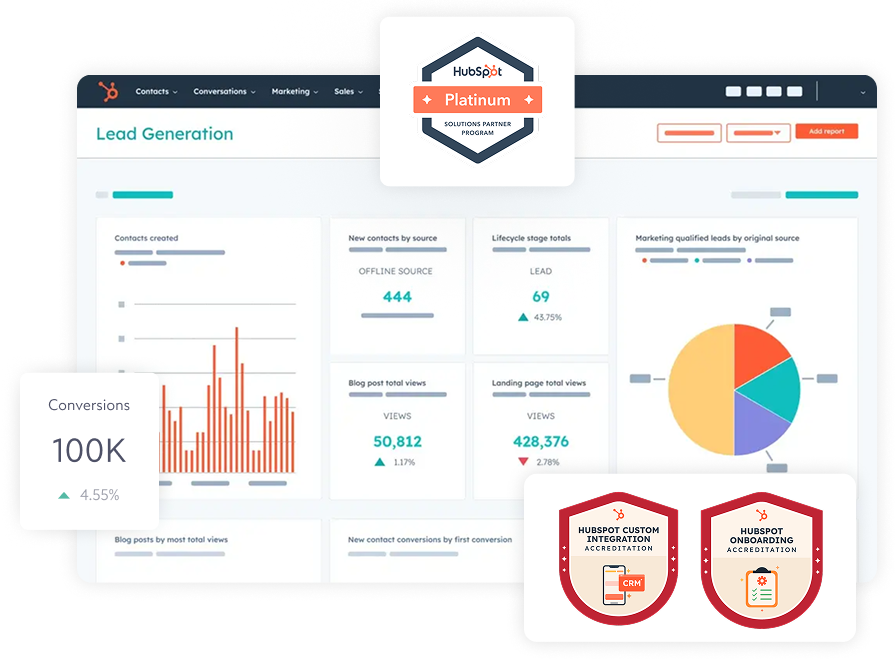The image size is (895, 659).
Task: Expand the Sales dropdown
Action: pos(348,92)
